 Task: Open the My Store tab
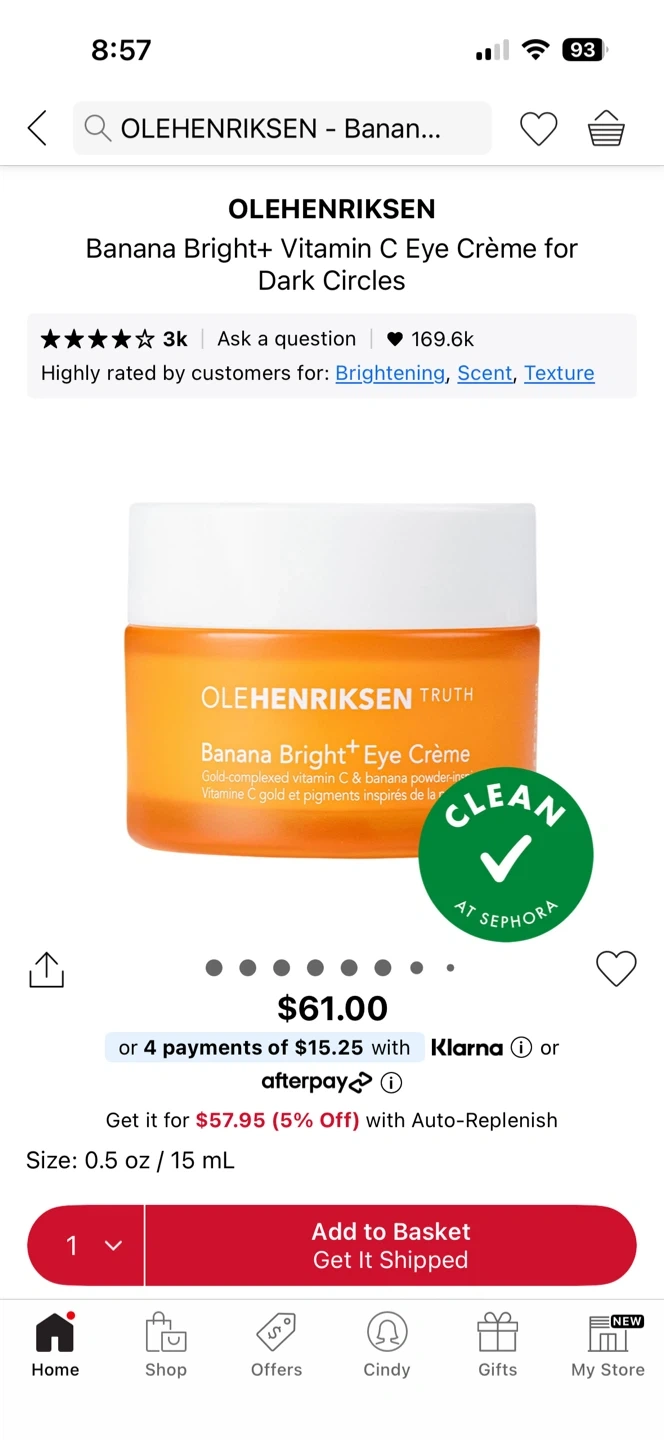608,1345
